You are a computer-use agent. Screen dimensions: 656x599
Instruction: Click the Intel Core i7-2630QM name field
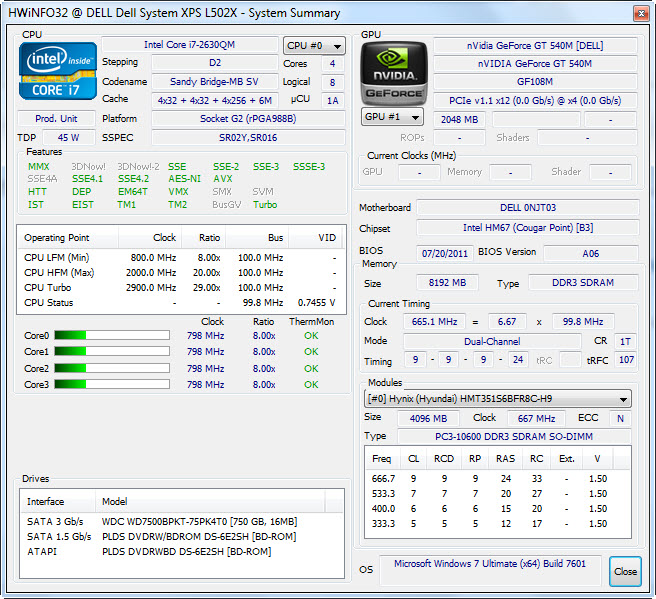tap(190, 45)
